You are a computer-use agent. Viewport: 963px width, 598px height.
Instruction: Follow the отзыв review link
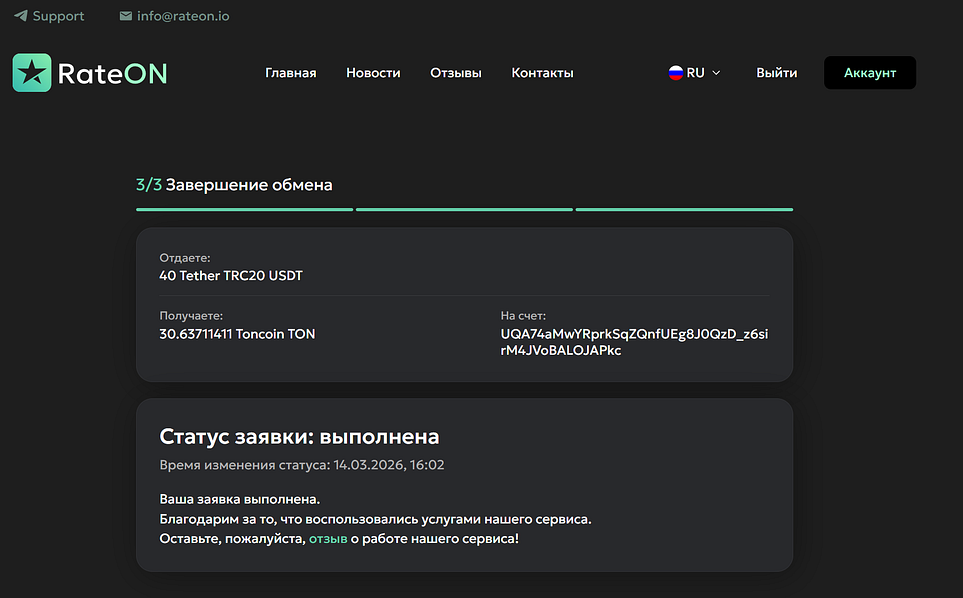pos(328,539)
